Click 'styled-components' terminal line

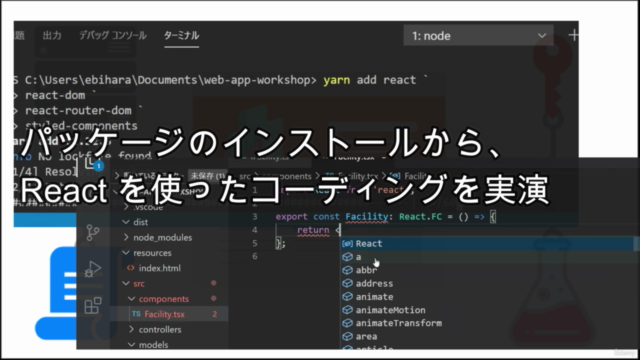(81, 126)
